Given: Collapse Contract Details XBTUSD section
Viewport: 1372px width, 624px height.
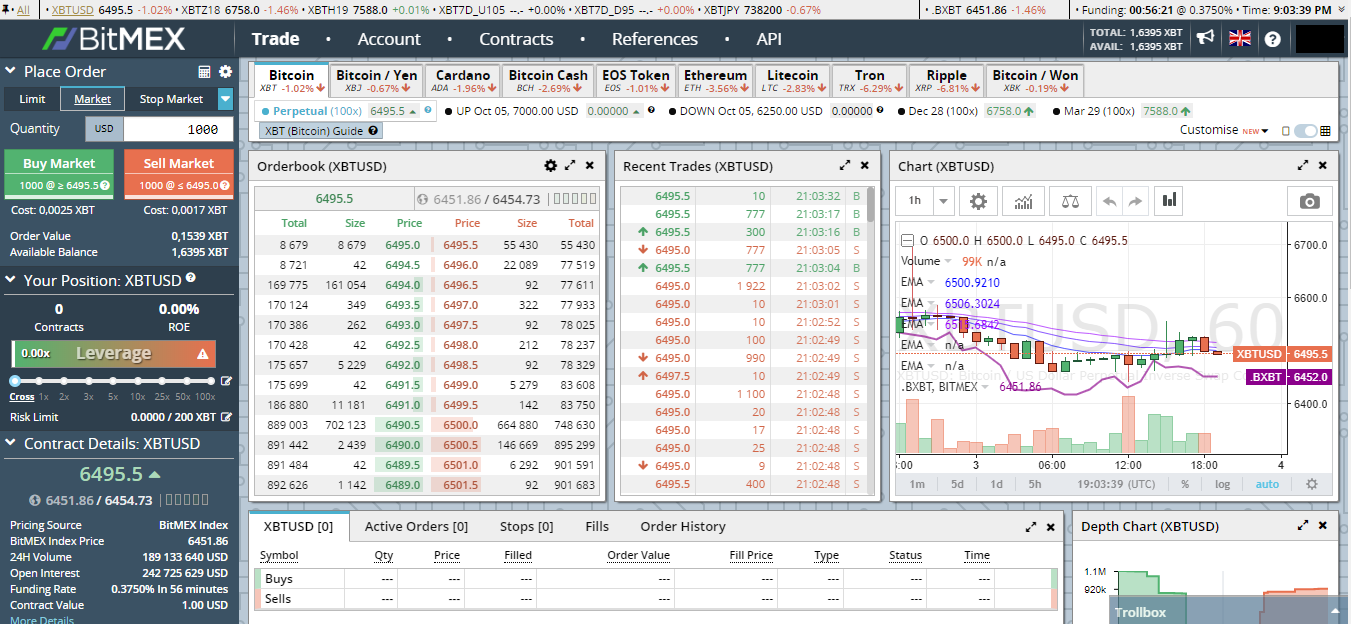Looking at the screenshot, I should point(11,444).
